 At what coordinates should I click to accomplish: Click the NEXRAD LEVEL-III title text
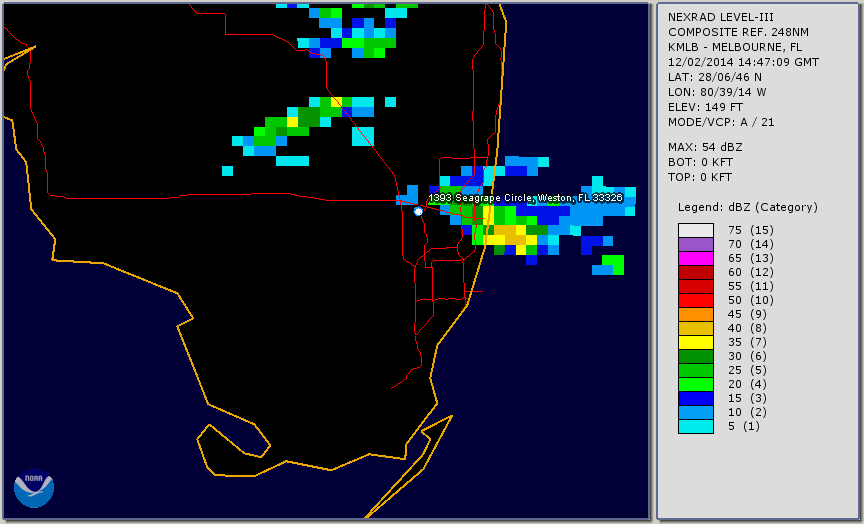tap(720, 17)
